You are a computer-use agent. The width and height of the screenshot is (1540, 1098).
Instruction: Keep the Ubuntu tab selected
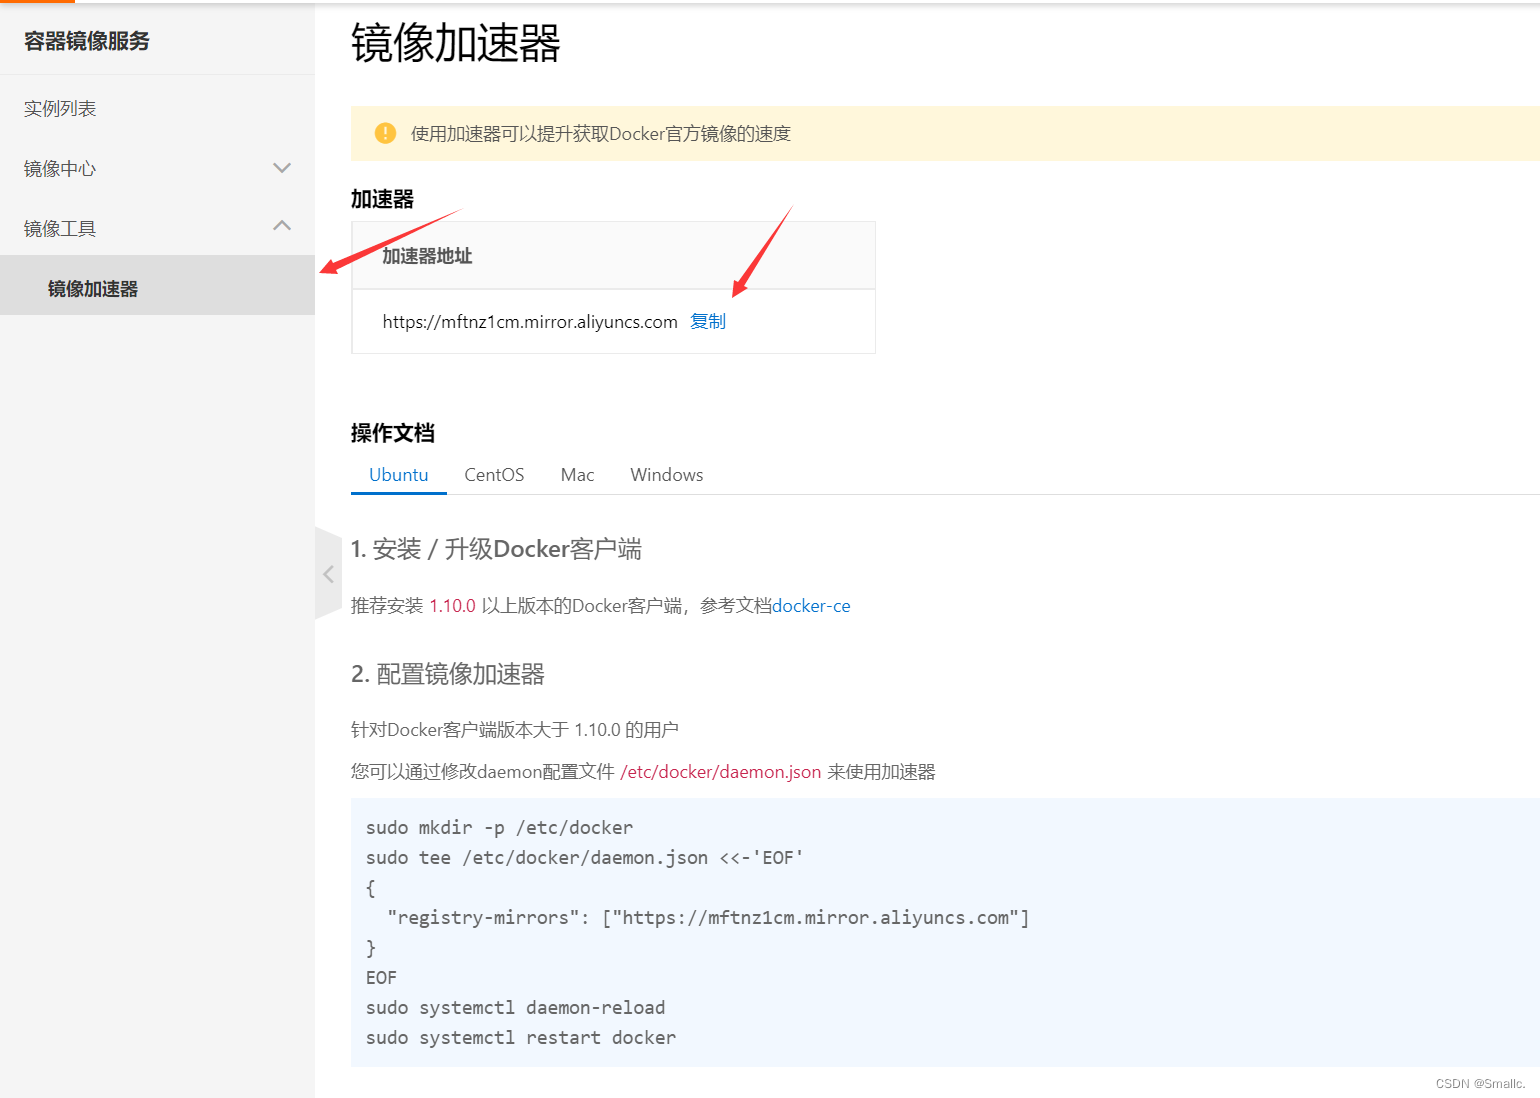click(x=398, y=474)
